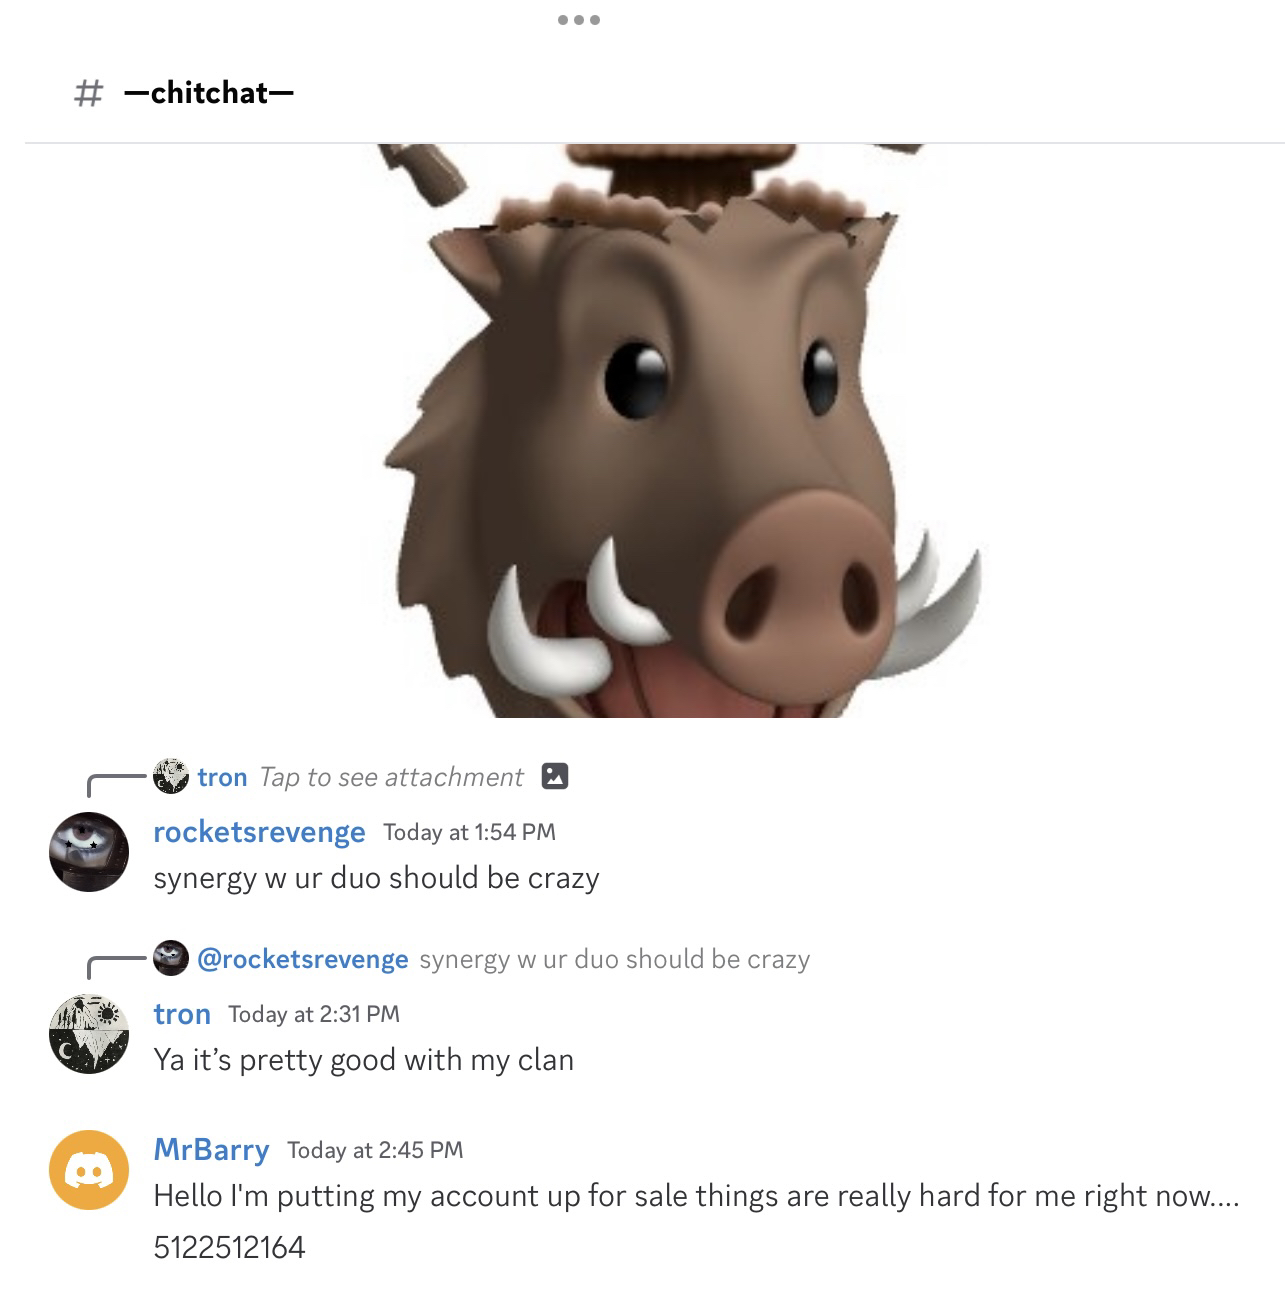The height and width of the screenshot is (1302, 1285).
Task: Open the @rocketsrevenge mention
Action: [x=303, y=959]
